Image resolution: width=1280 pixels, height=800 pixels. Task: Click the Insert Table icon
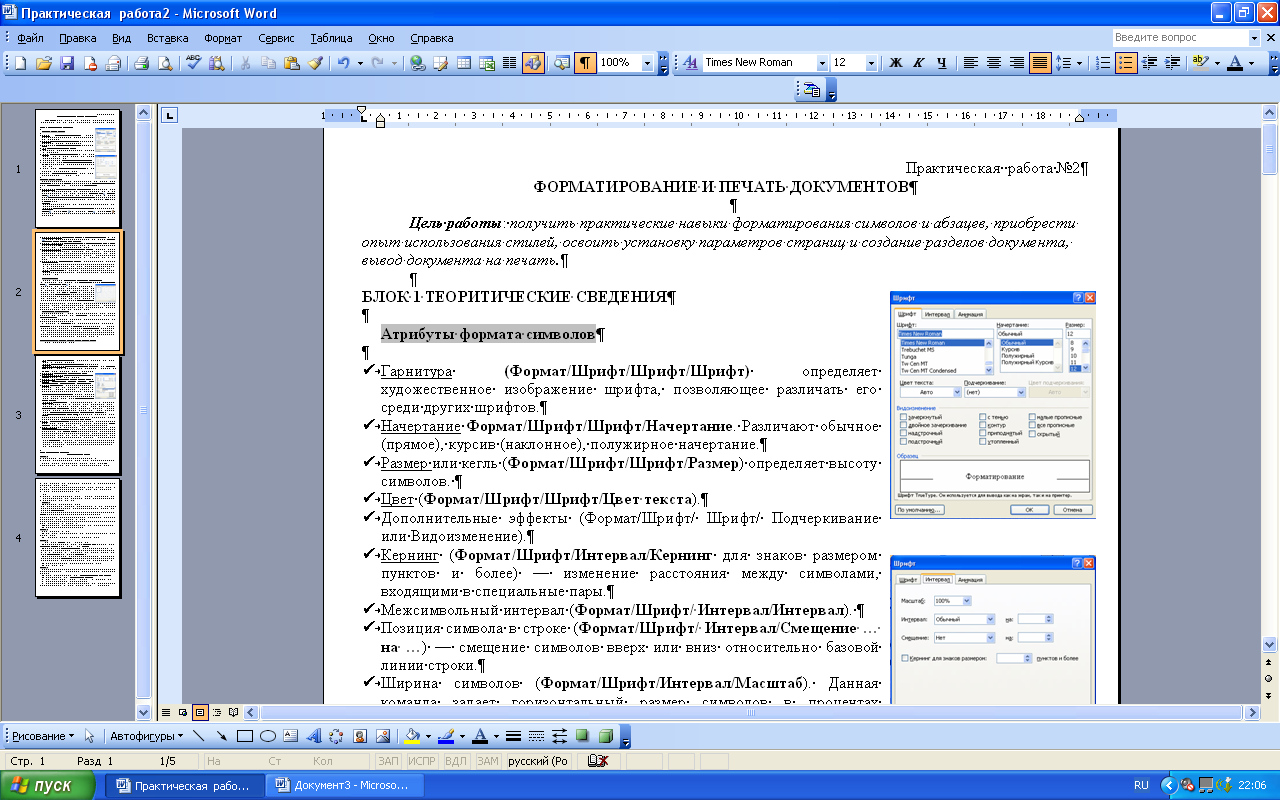point(464,62)
